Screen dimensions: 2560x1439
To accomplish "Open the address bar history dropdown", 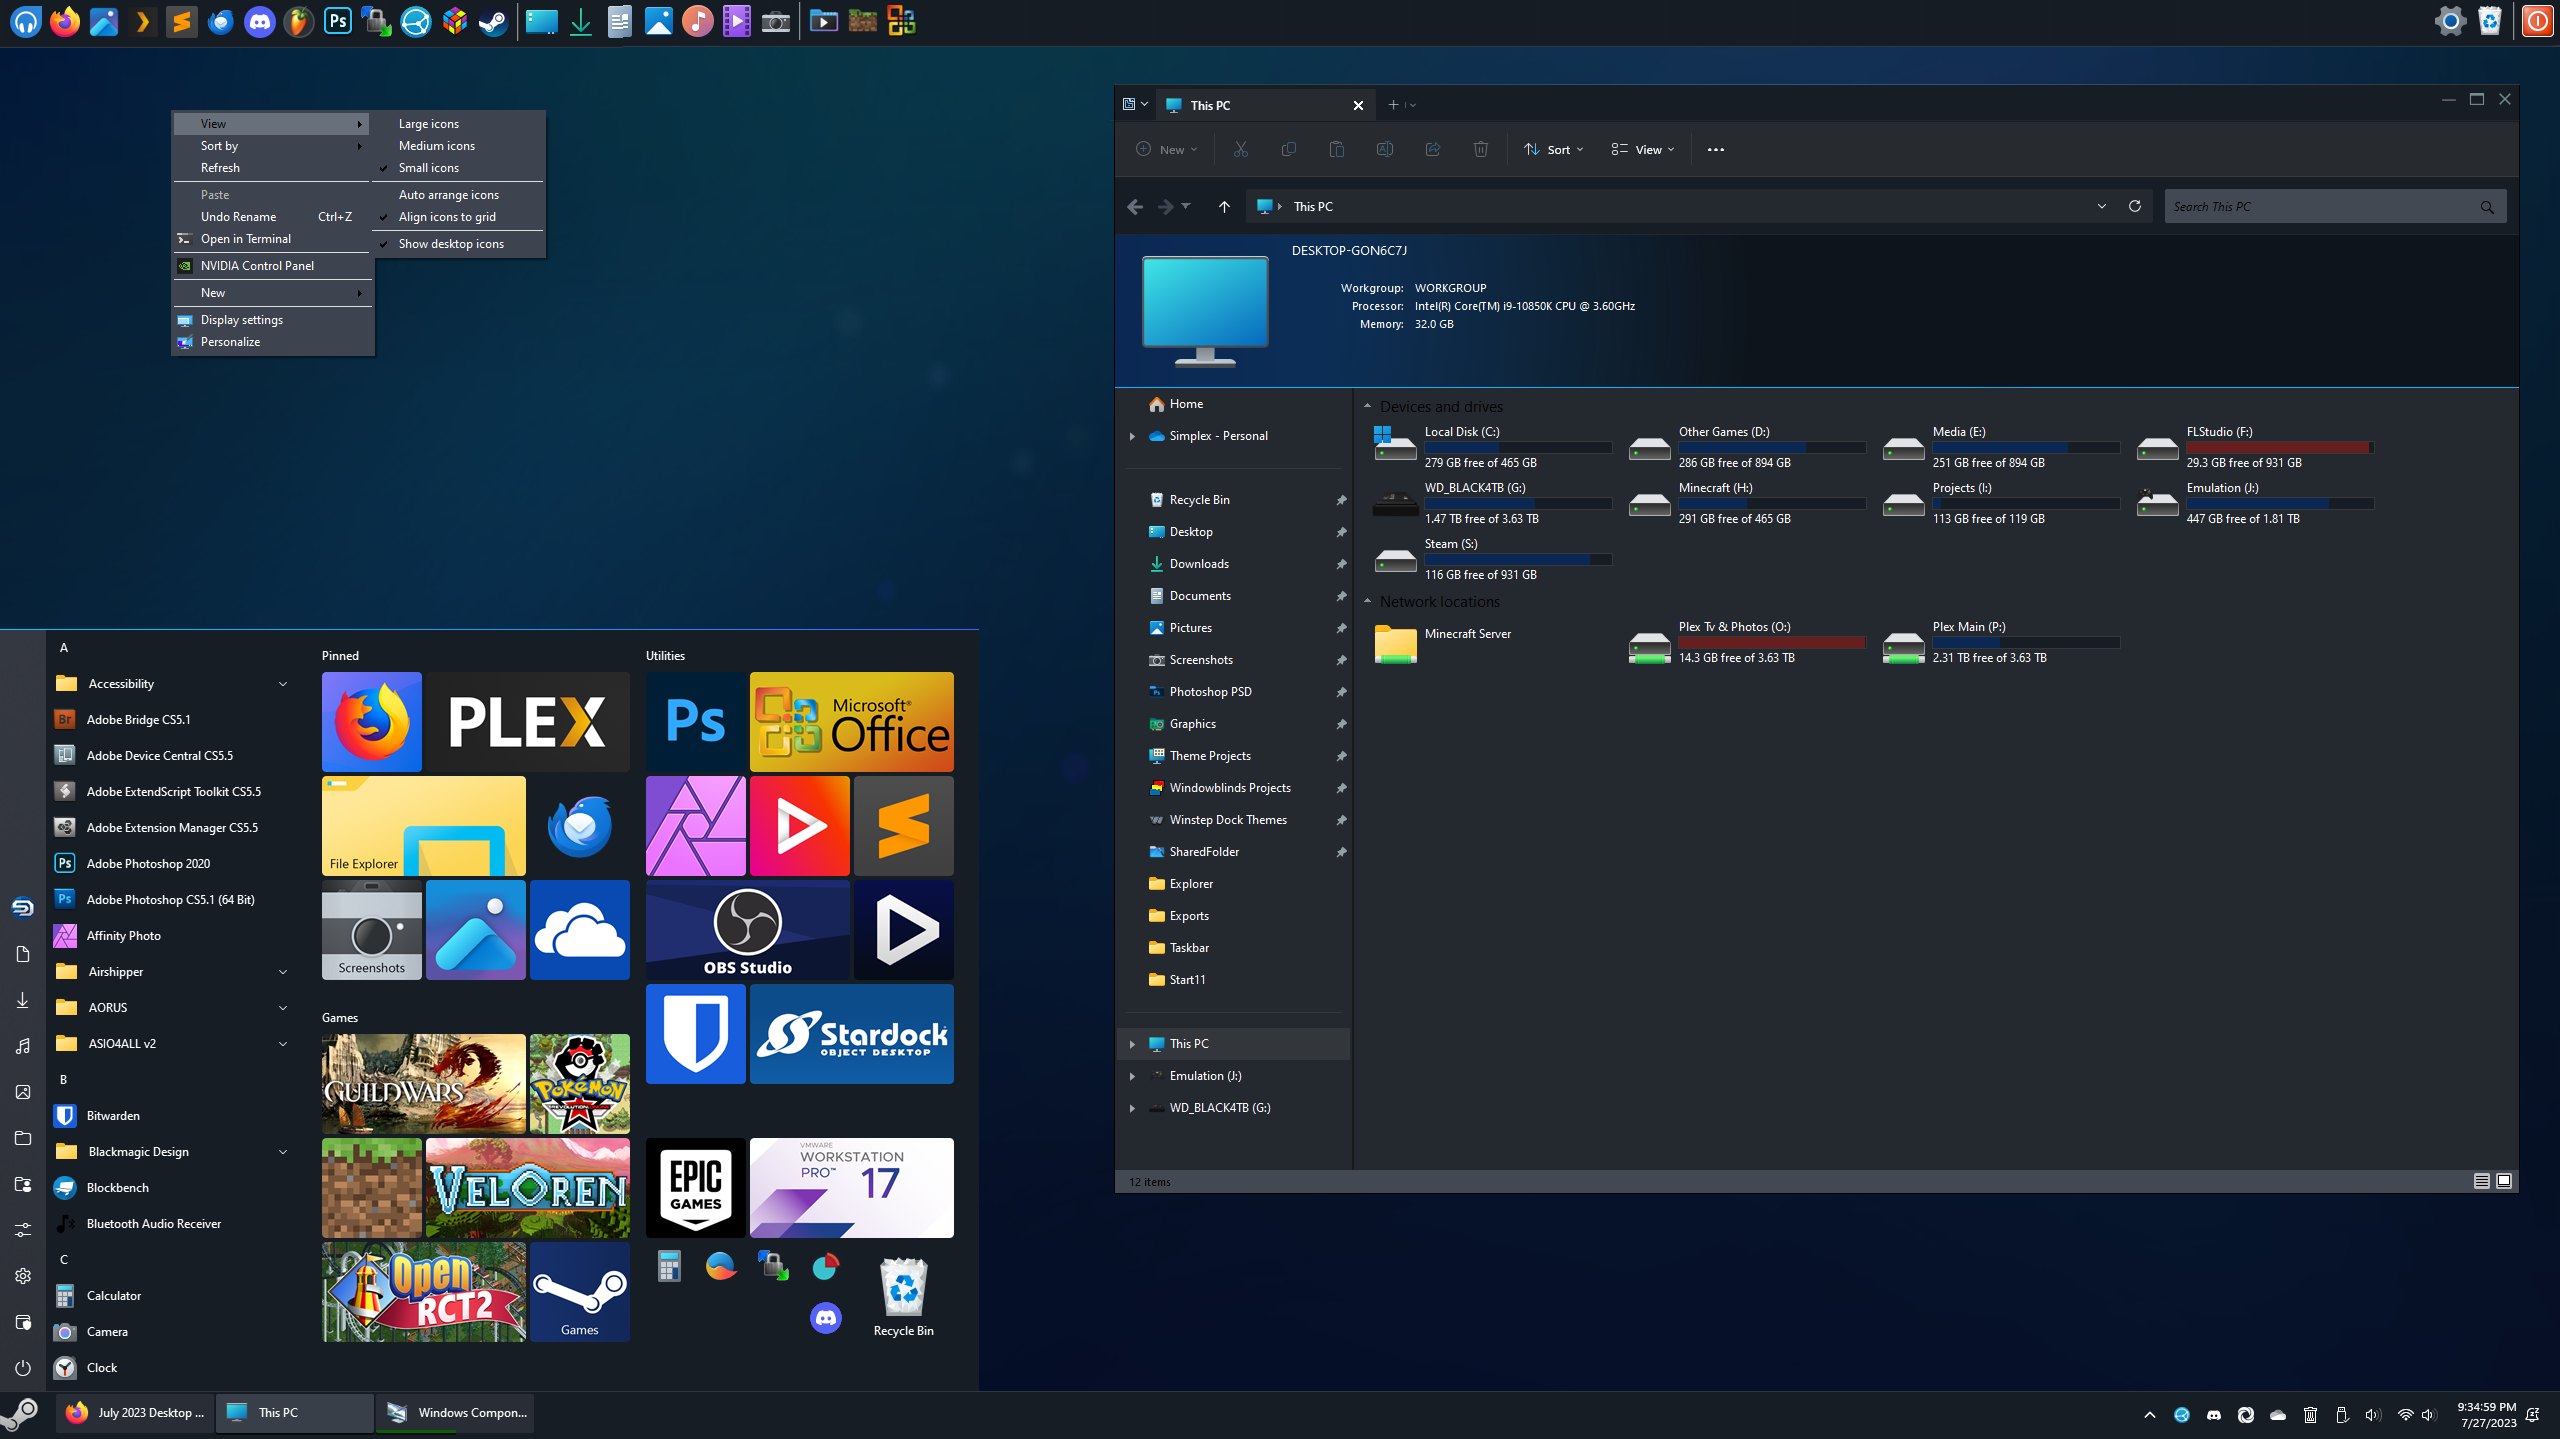I will point(2101,206).
